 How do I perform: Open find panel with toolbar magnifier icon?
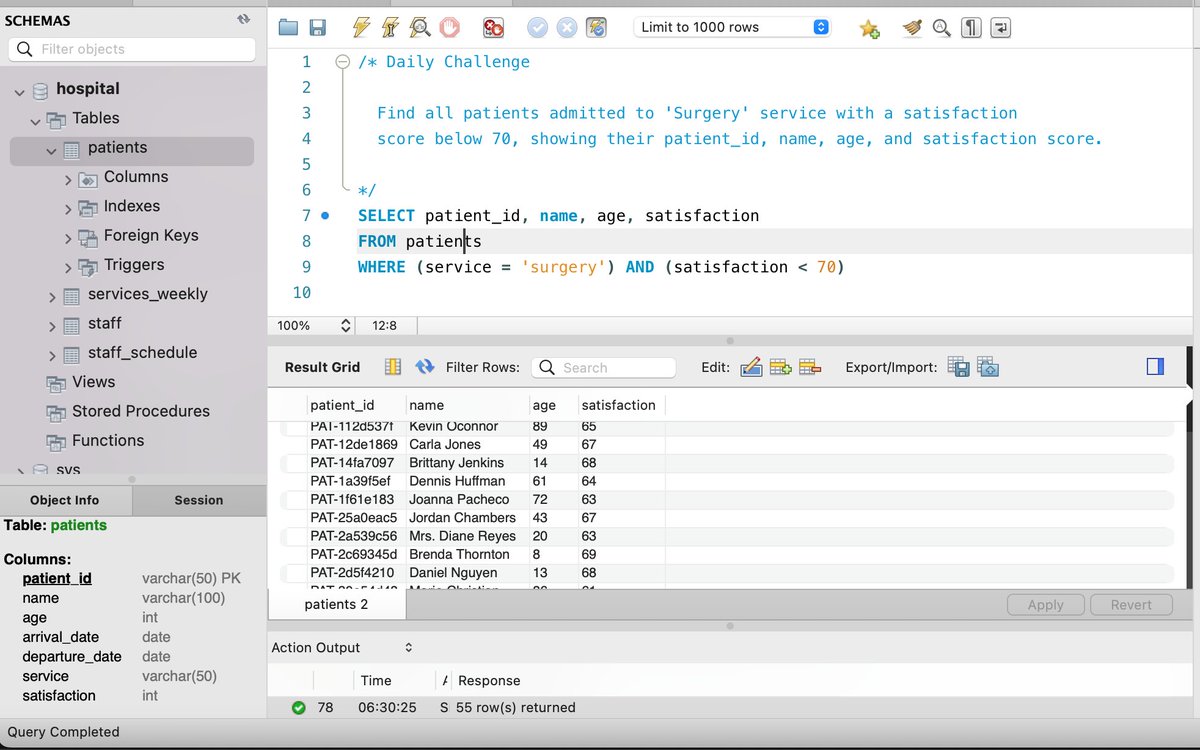click(941, 28)
